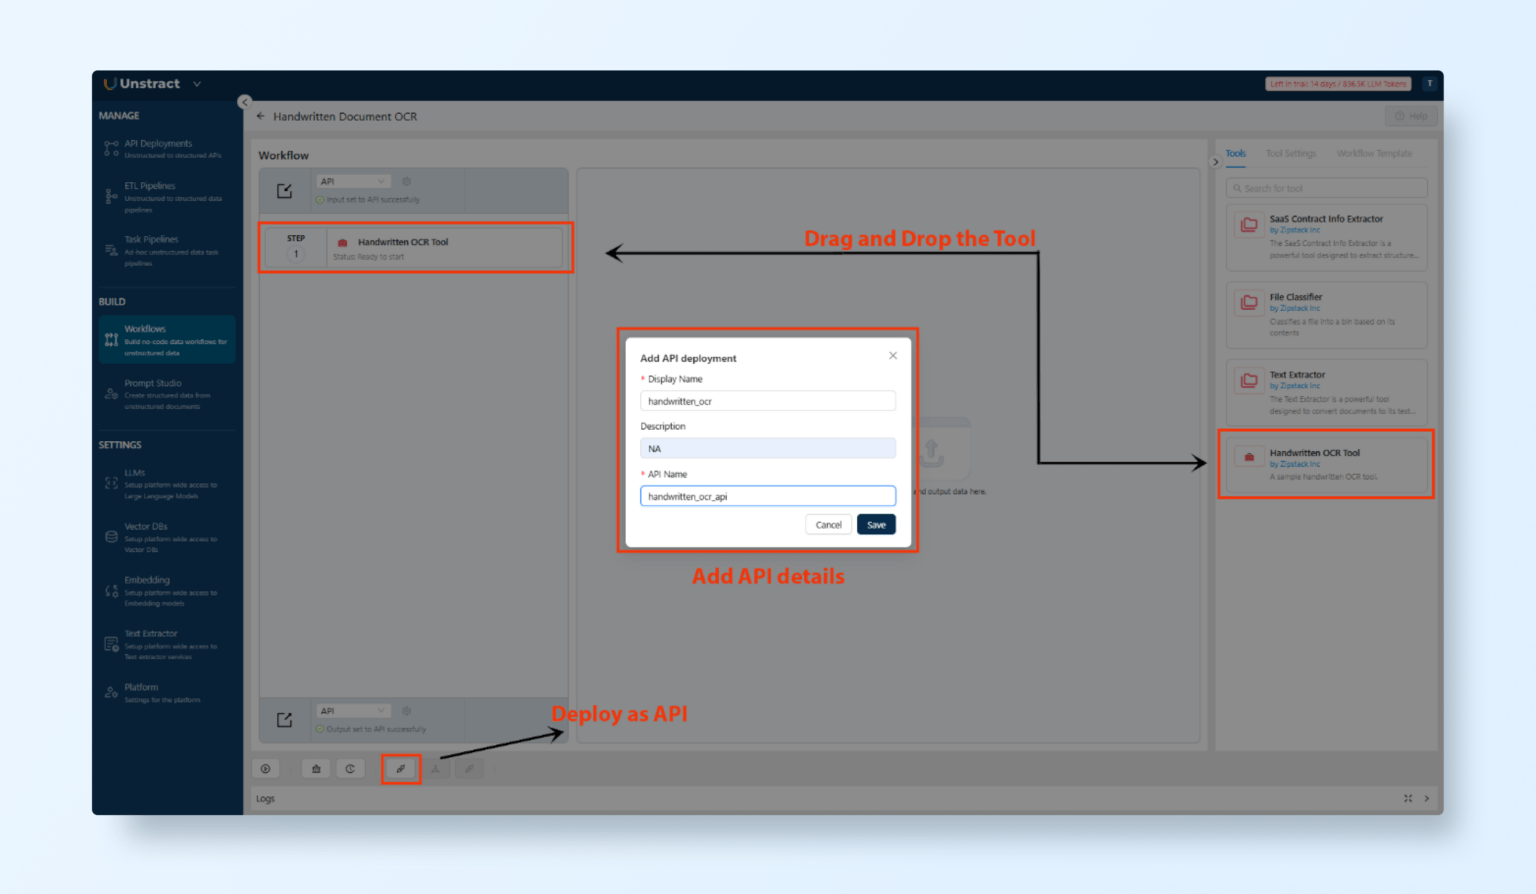
Task: Open the API source dropdown in the input step
Action: (352, 181)
